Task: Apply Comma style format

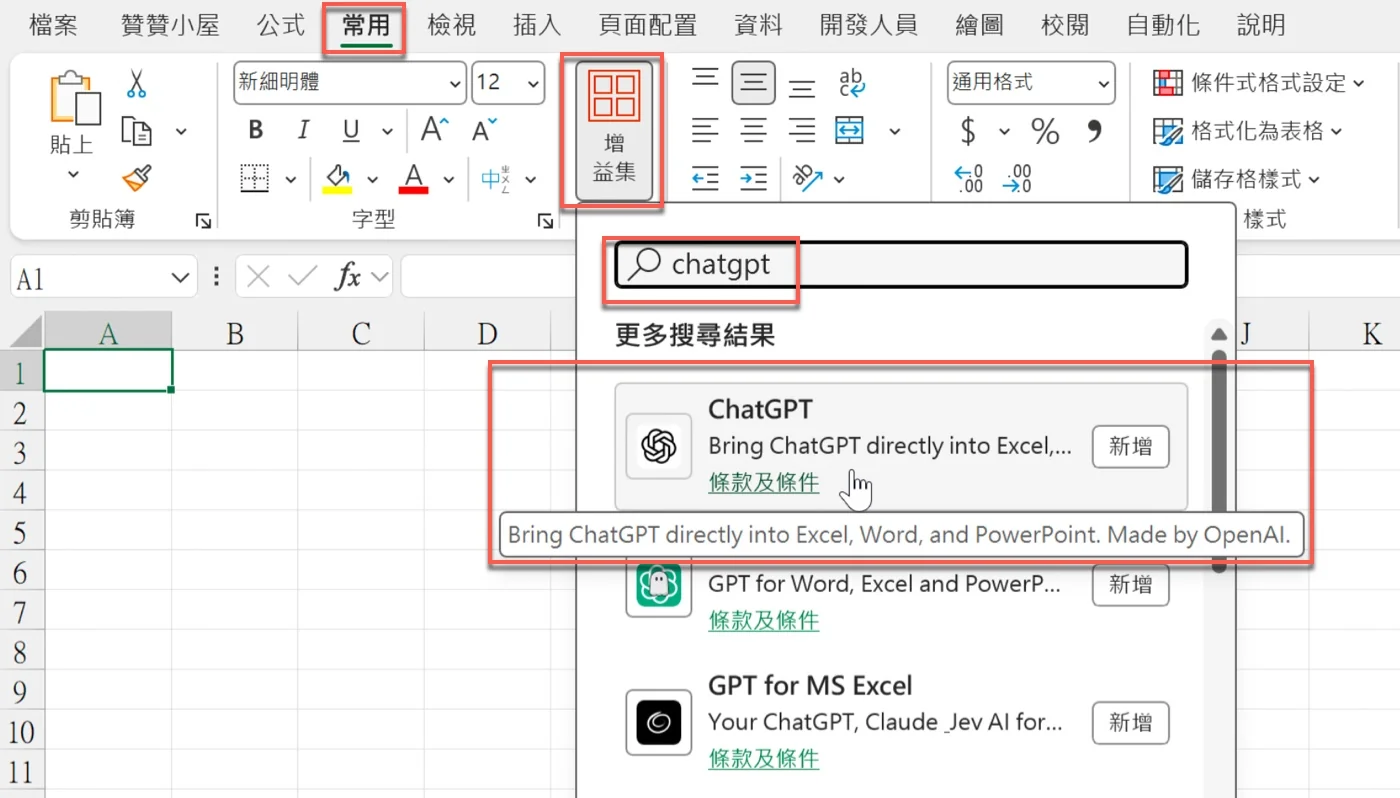Action: pos(1095,131)
